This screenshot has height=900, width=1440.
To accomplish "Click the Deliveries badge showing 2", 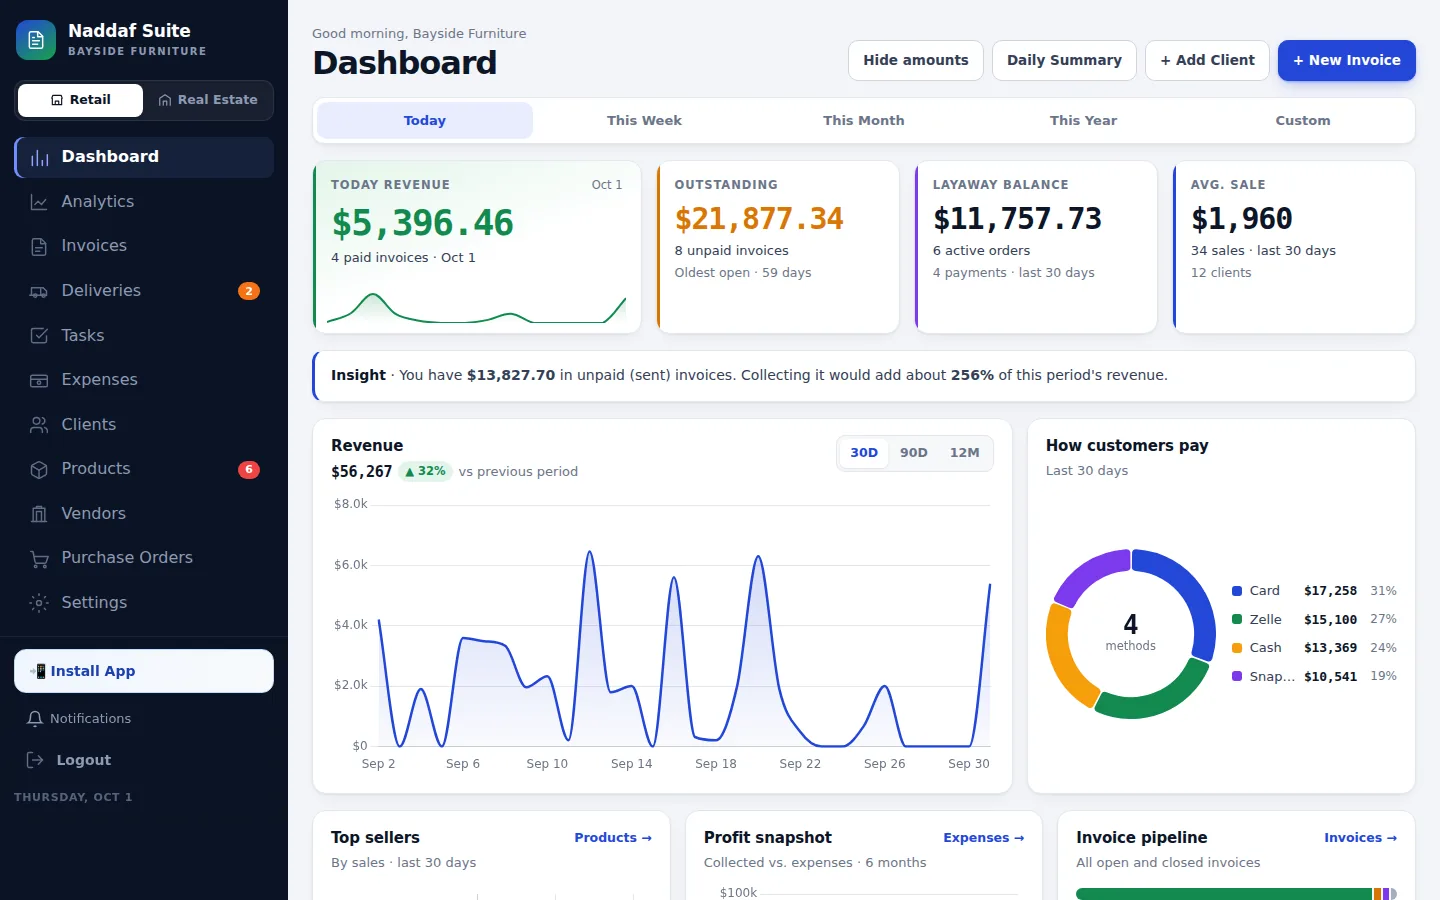I will (x=249, y=291).
